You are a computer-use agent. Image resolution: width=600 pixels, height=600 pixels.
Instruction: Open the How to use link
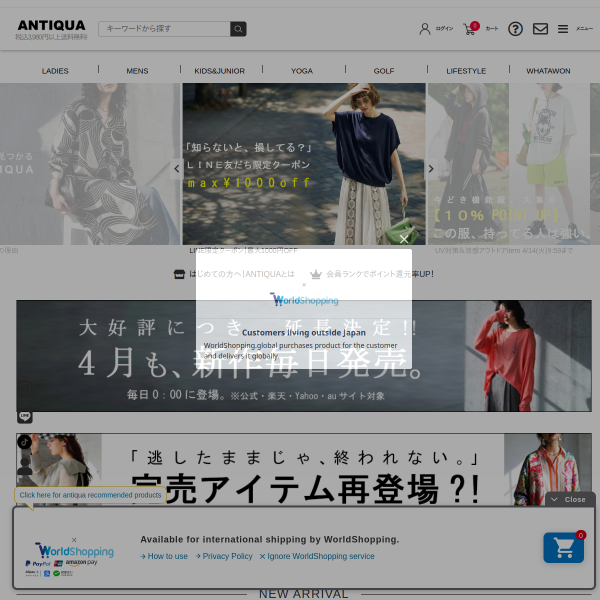(164, 556)
